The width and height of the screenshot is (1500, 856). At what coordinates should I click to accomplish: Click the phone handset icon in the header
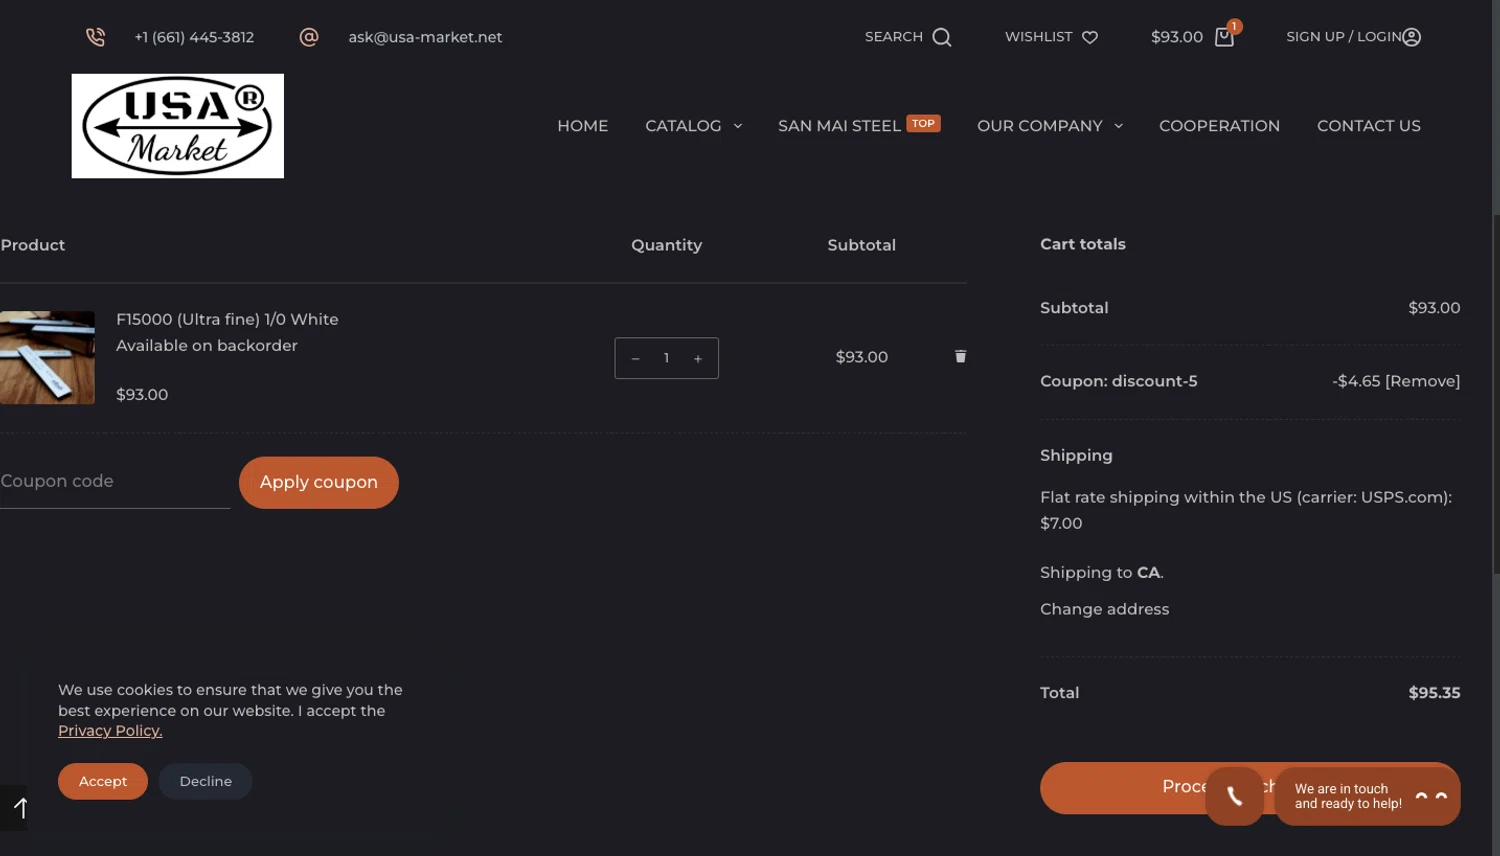tap(95, 37)
